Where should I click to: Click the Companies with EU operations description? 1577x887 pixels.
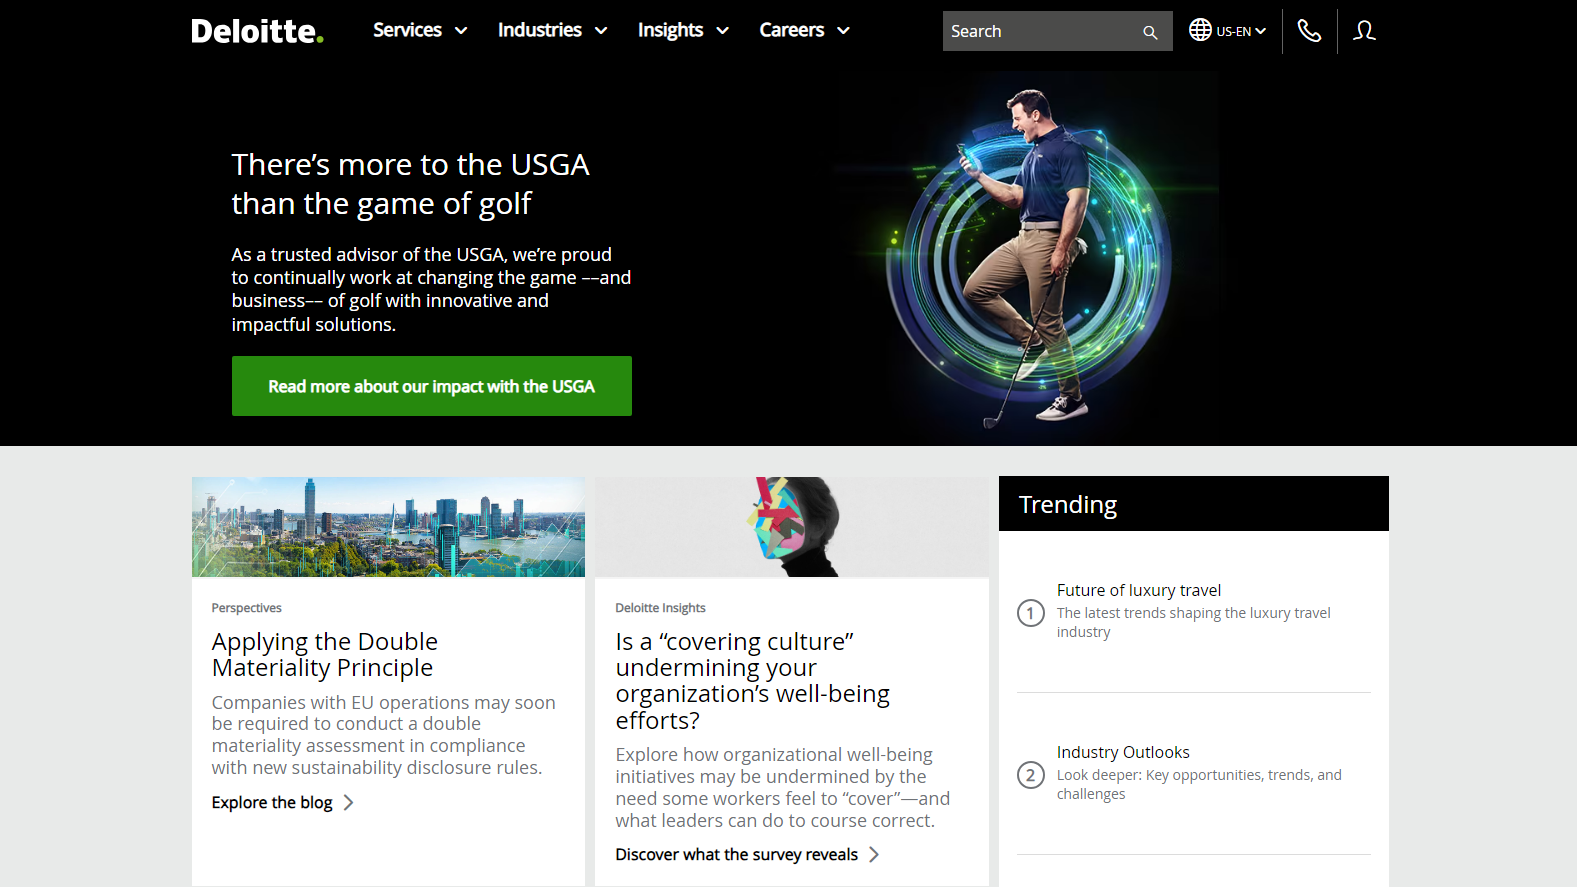pyautogui.click(x=384, y=735)
